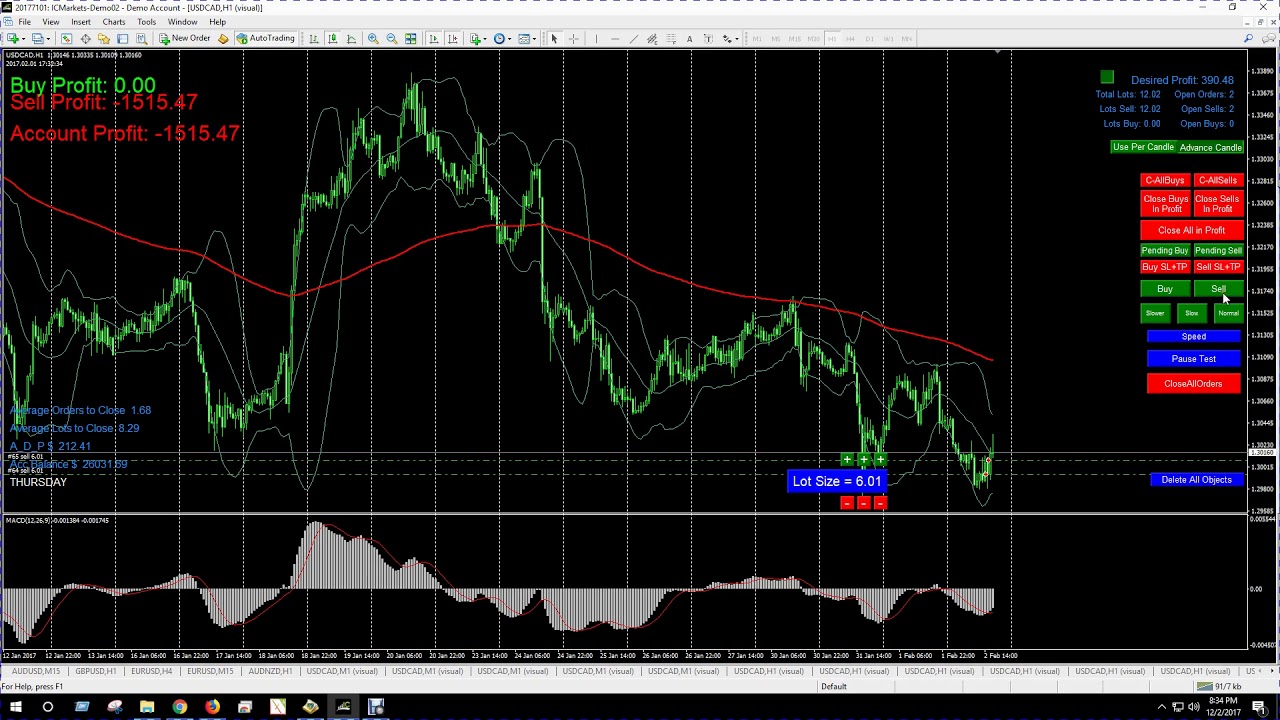
Task: Expand the new chart dropdown arrow
Action: click(23, 38)
